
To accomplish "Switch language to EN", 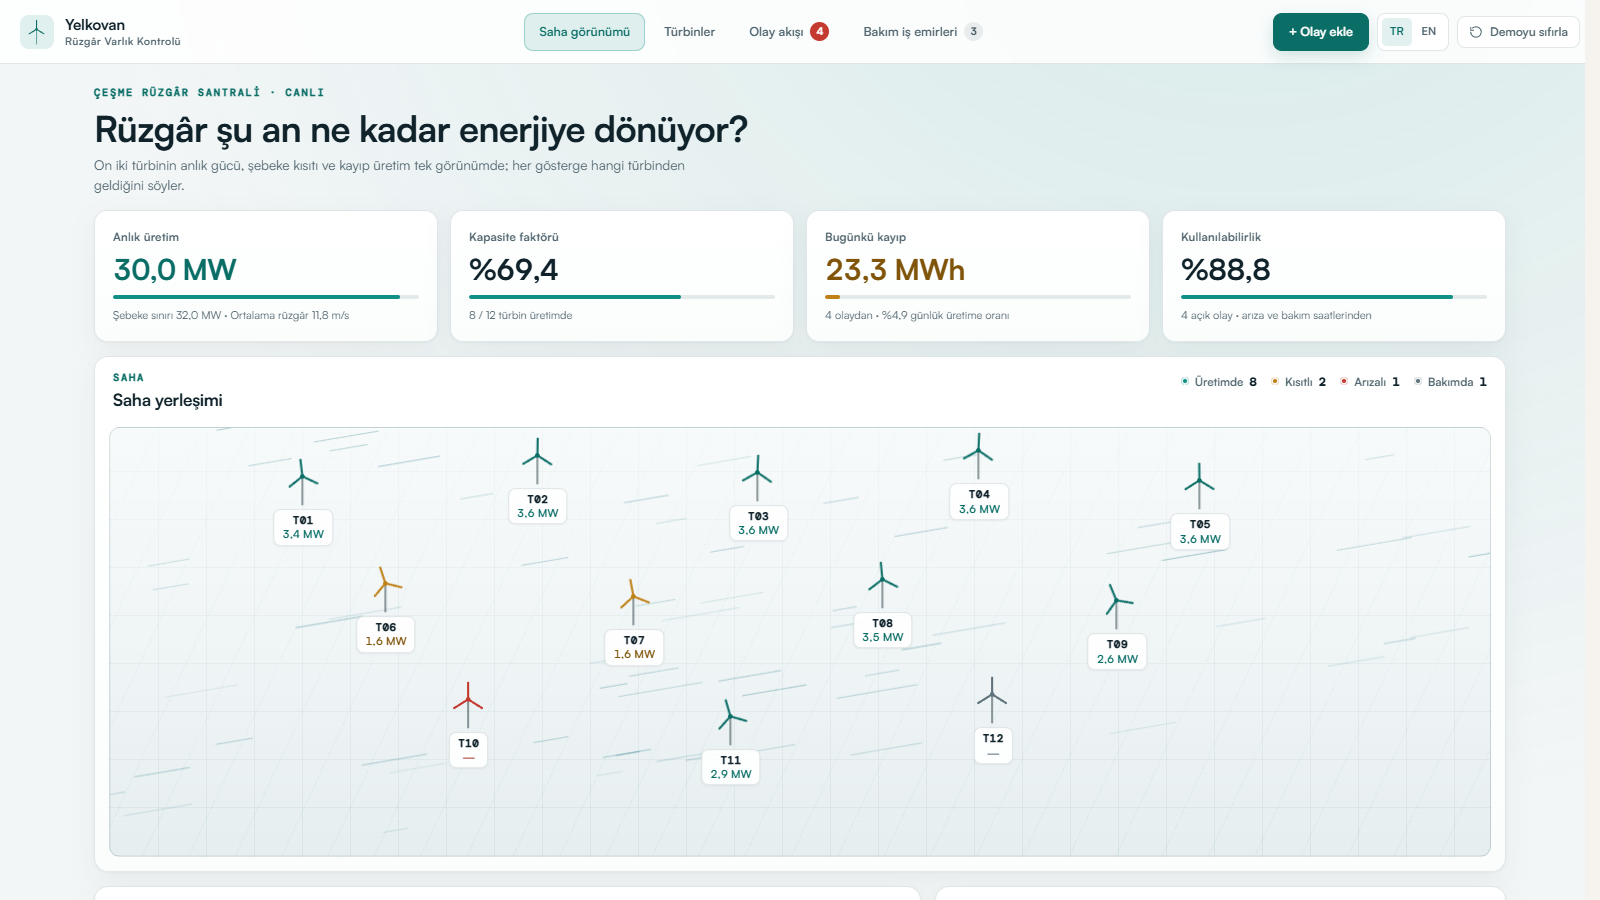I will (1429, 32).
